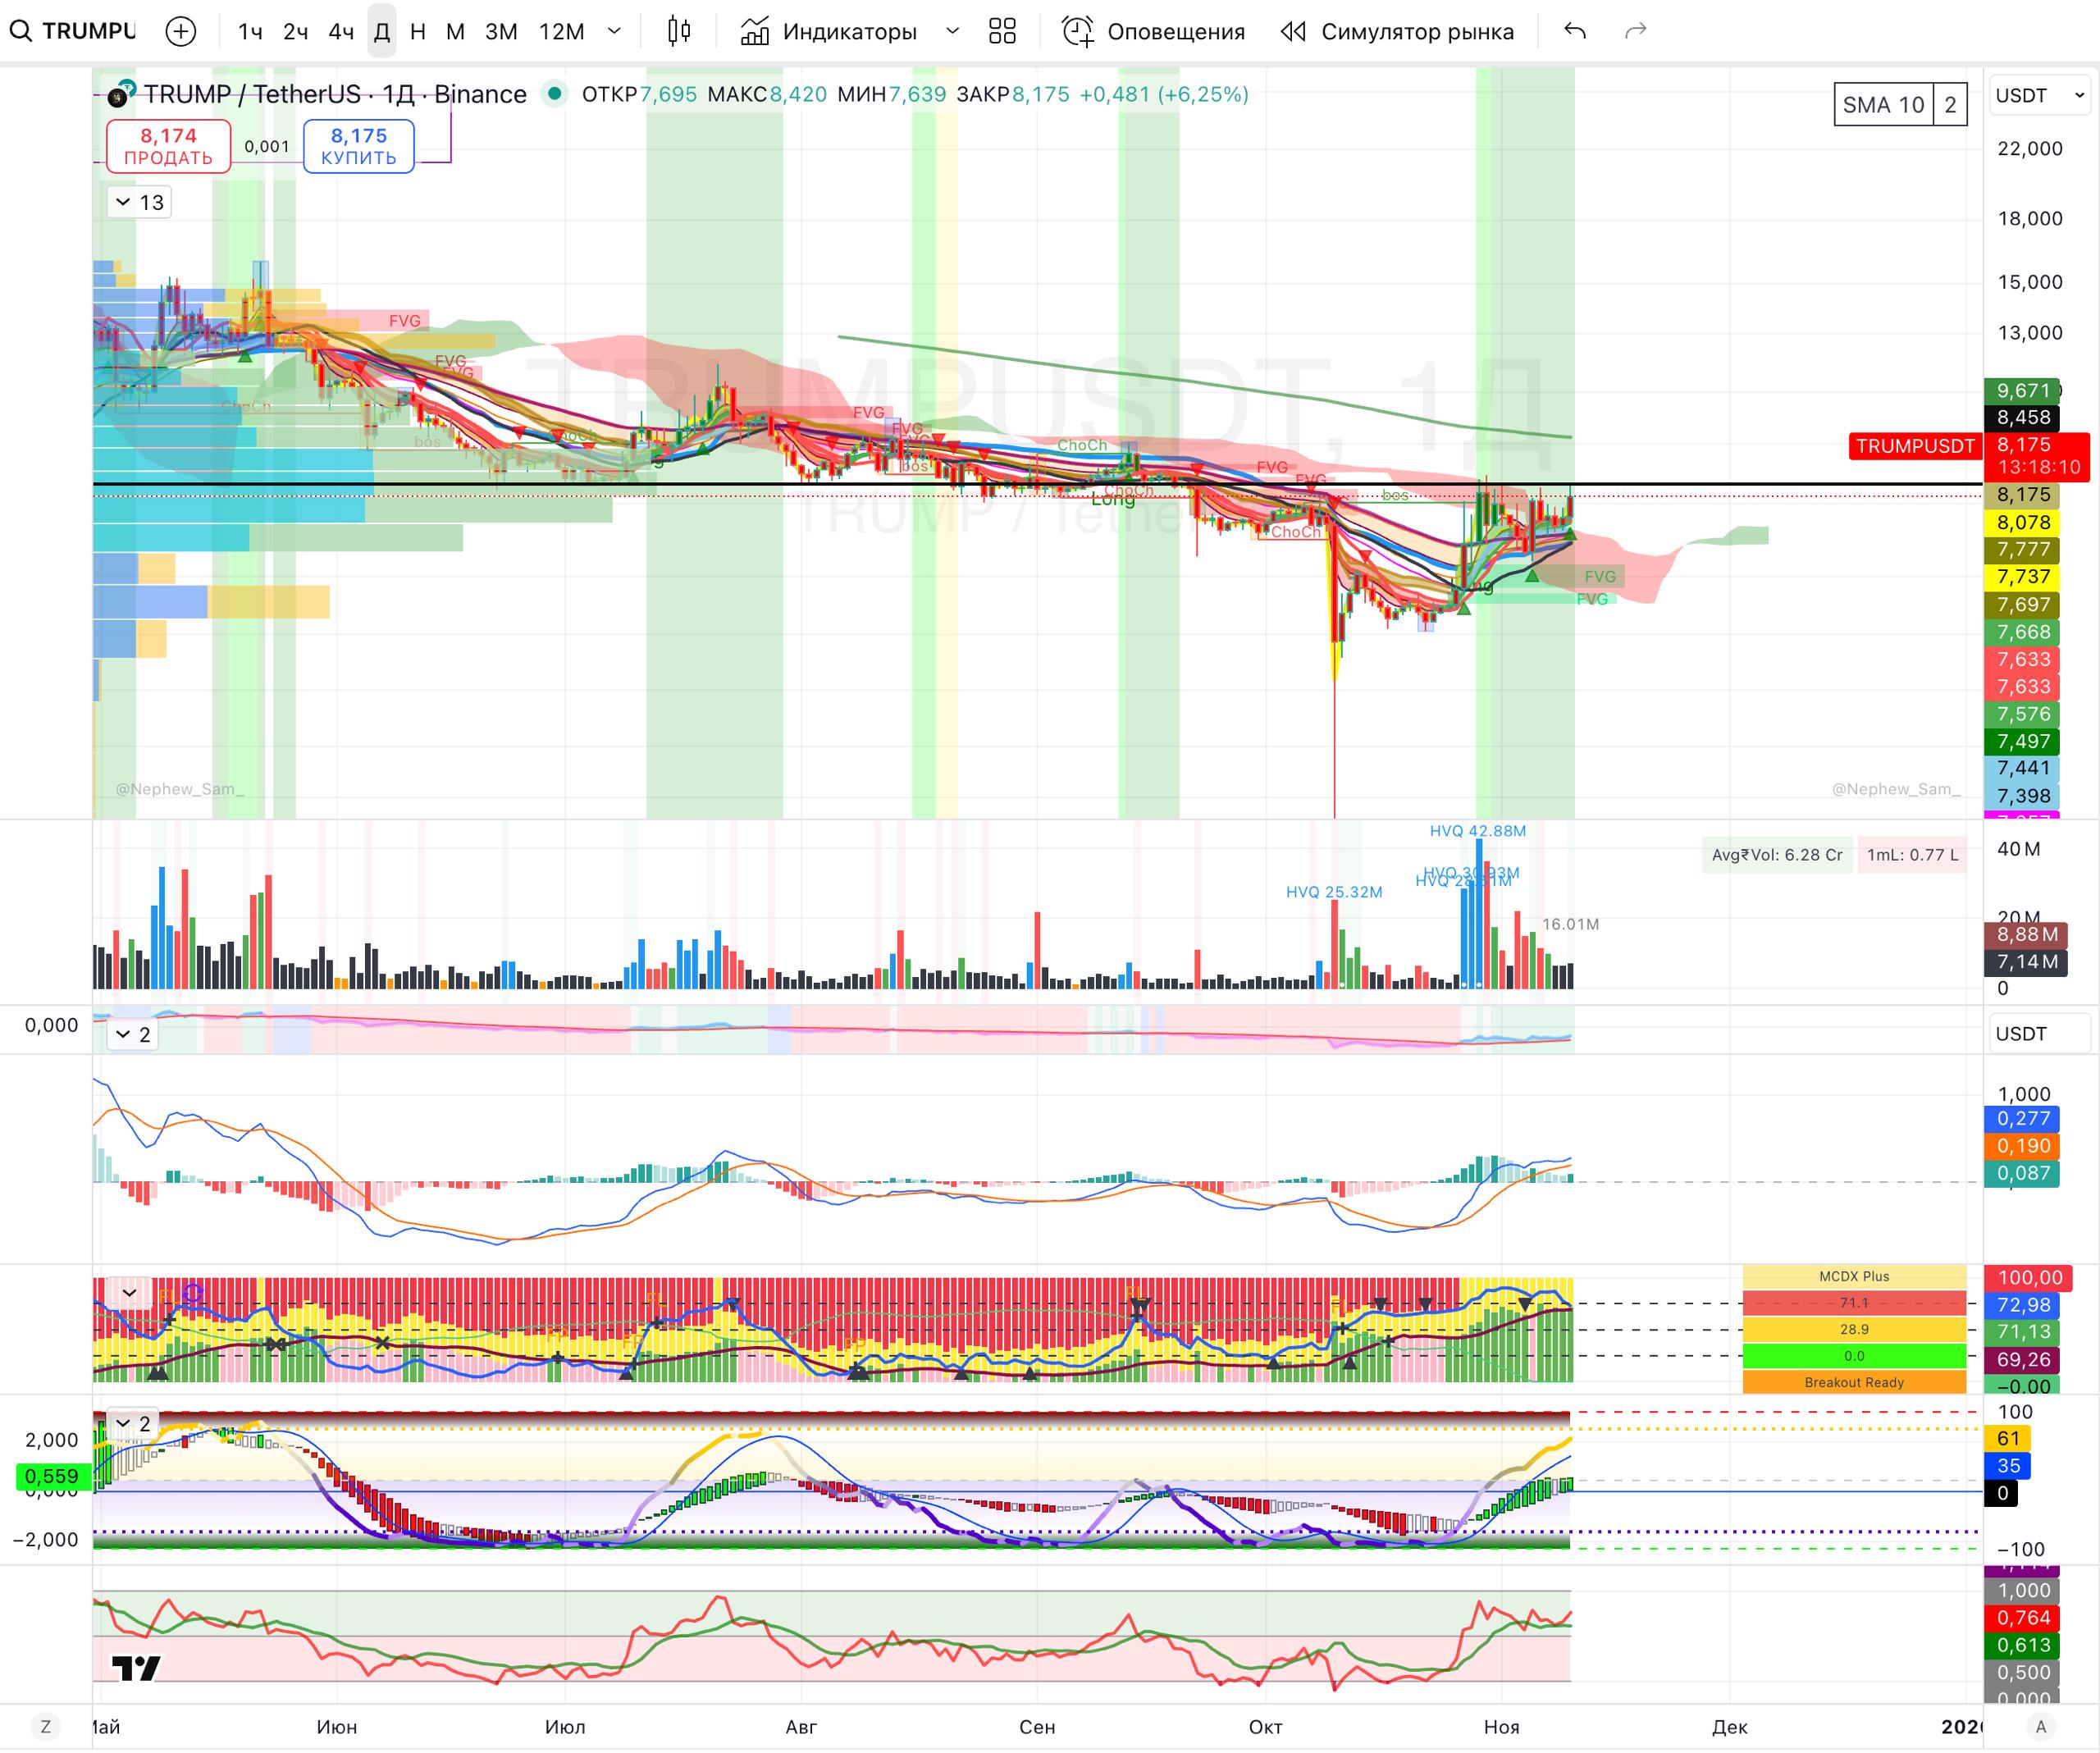Select the 4ч timeframe
The height and width of the screenshot is (1753, 2100).
341,31
